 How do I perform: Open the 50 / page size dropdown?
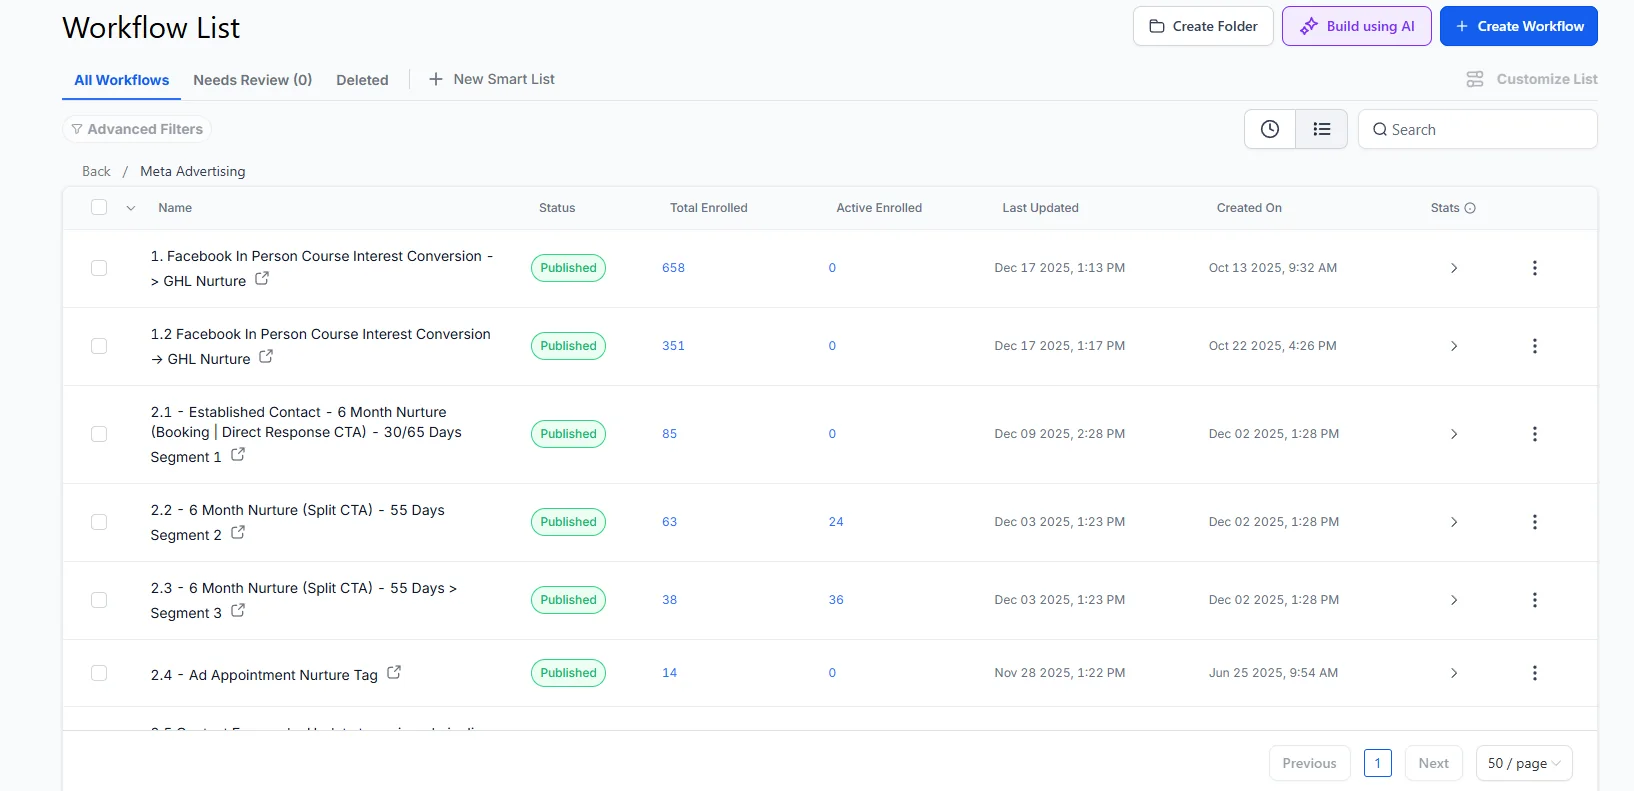tap(1524, 763)
